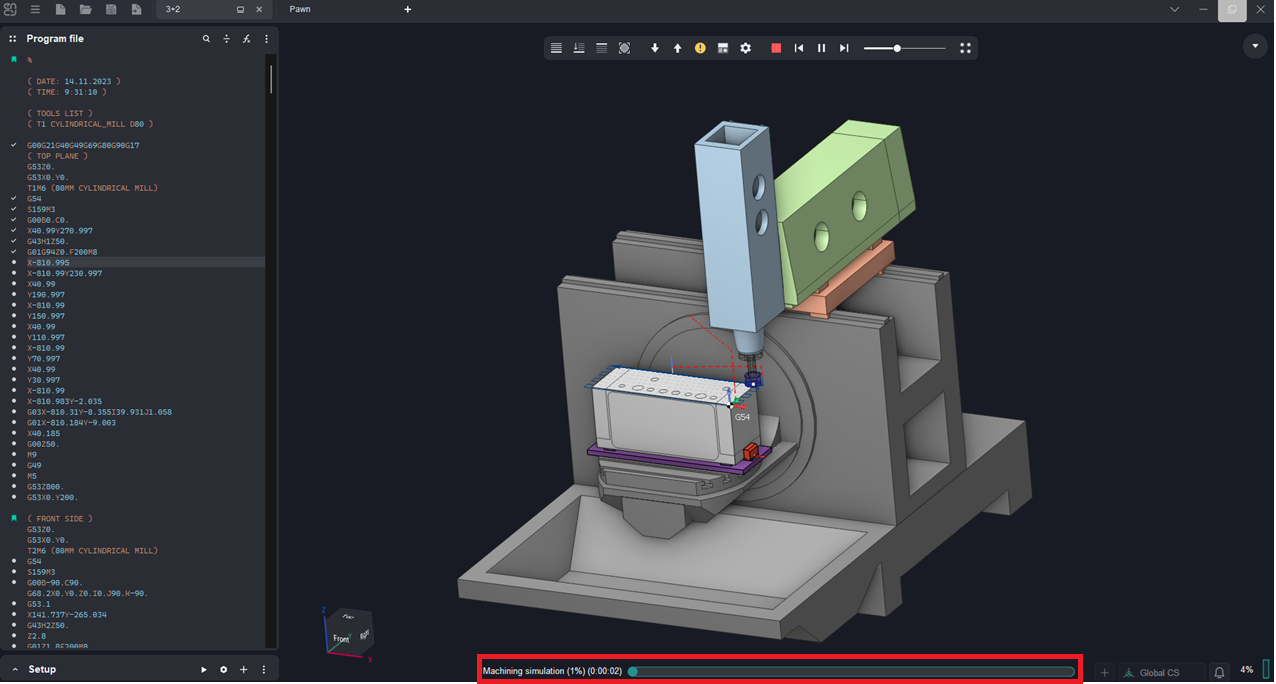Click the open folder icon
Screen dimensions: 1276x684
pyautogui.click(x=85, y=10)
